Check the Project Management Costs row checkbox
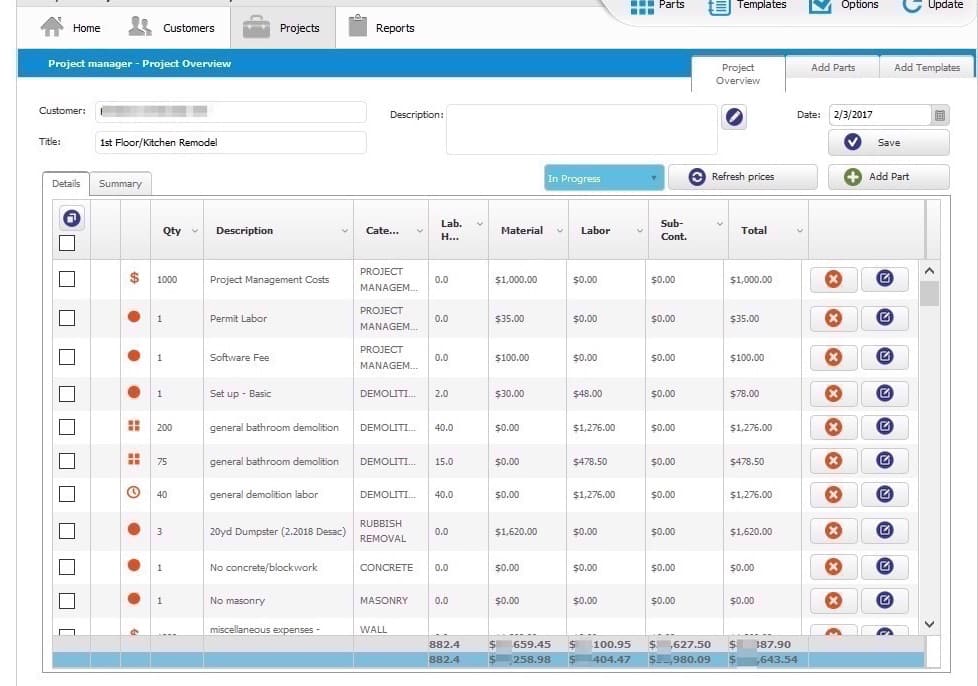Viewport: 978px width, 686px height. (x=67, y=279)
